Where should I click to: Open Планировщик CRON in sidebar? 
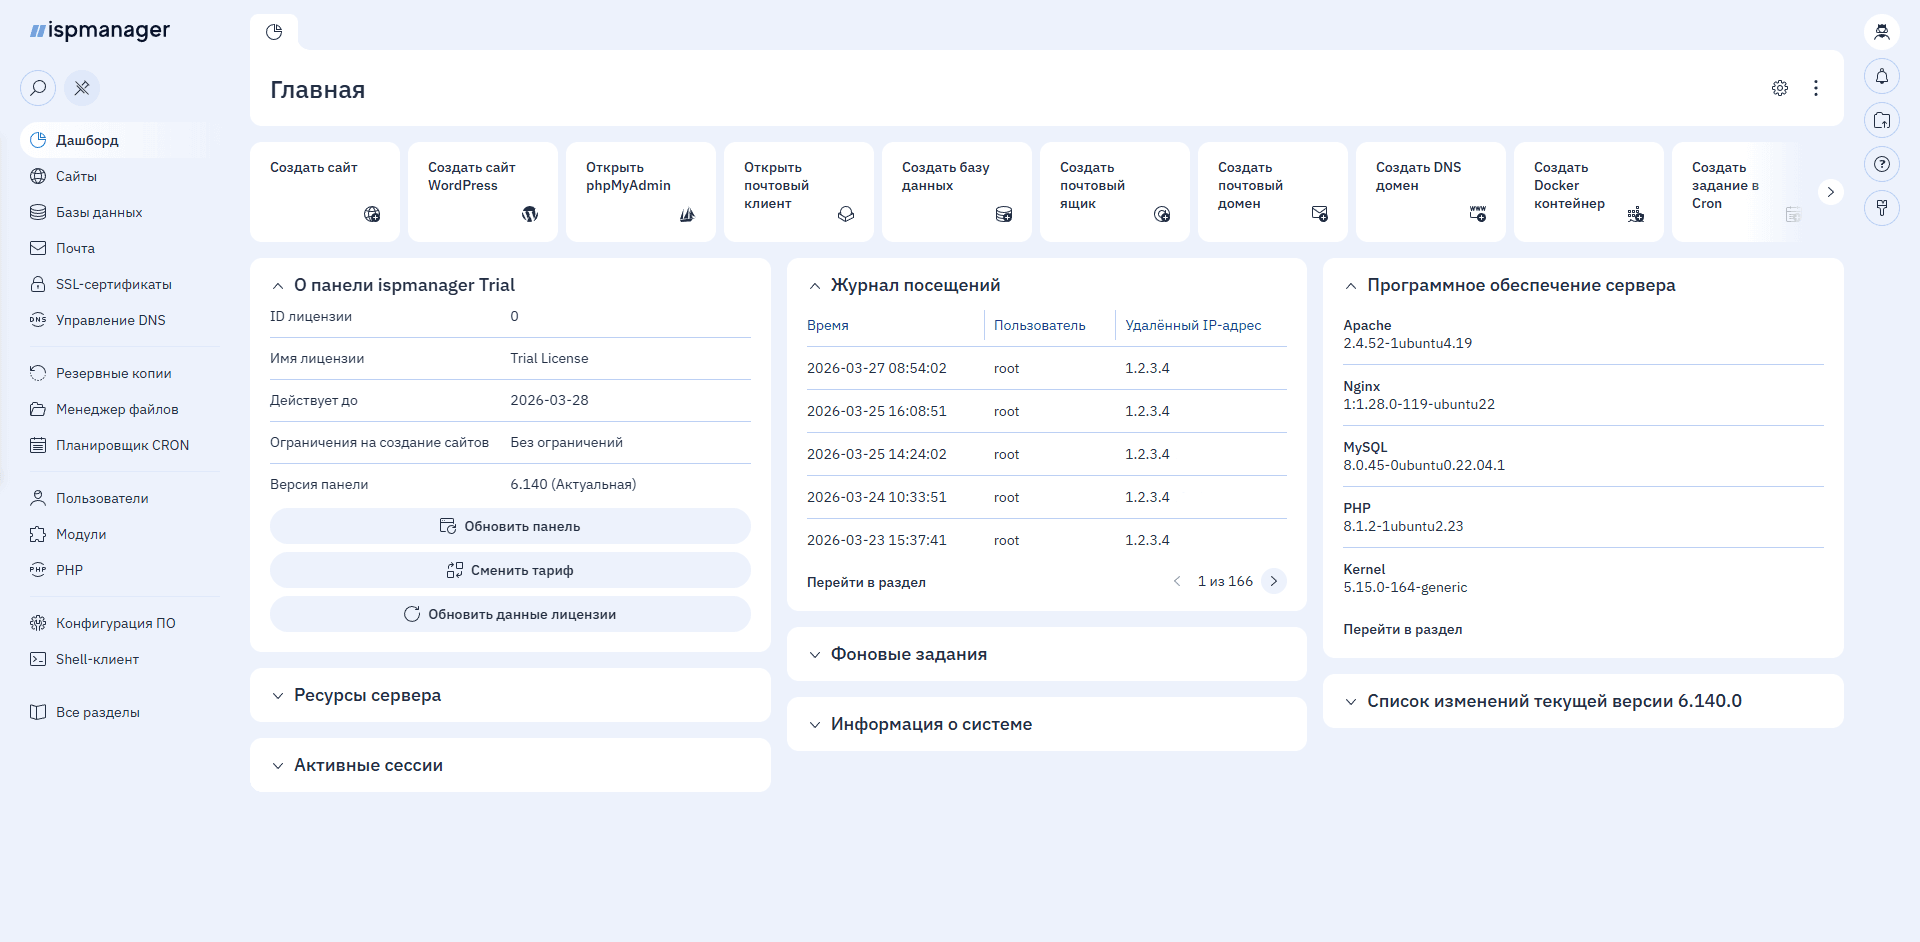click(113, 445)
